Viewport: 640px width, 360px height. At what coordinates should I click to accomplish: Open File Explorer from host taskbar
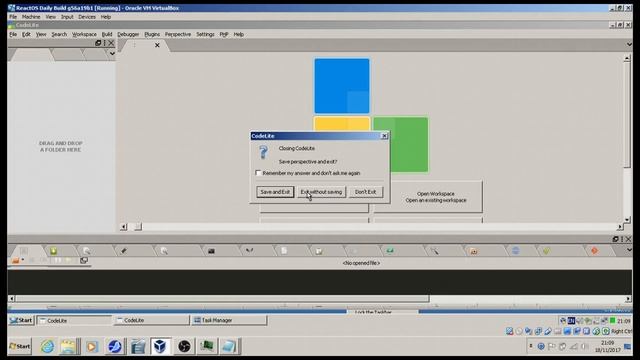coord(69,347)
